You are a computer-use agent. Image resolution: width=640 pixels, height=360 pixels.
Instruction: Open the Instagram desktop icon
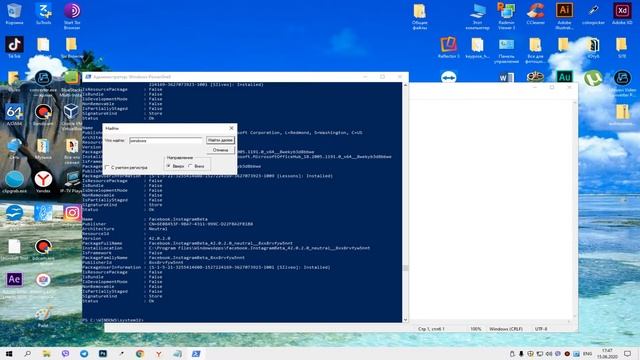(x=72, y=214)
